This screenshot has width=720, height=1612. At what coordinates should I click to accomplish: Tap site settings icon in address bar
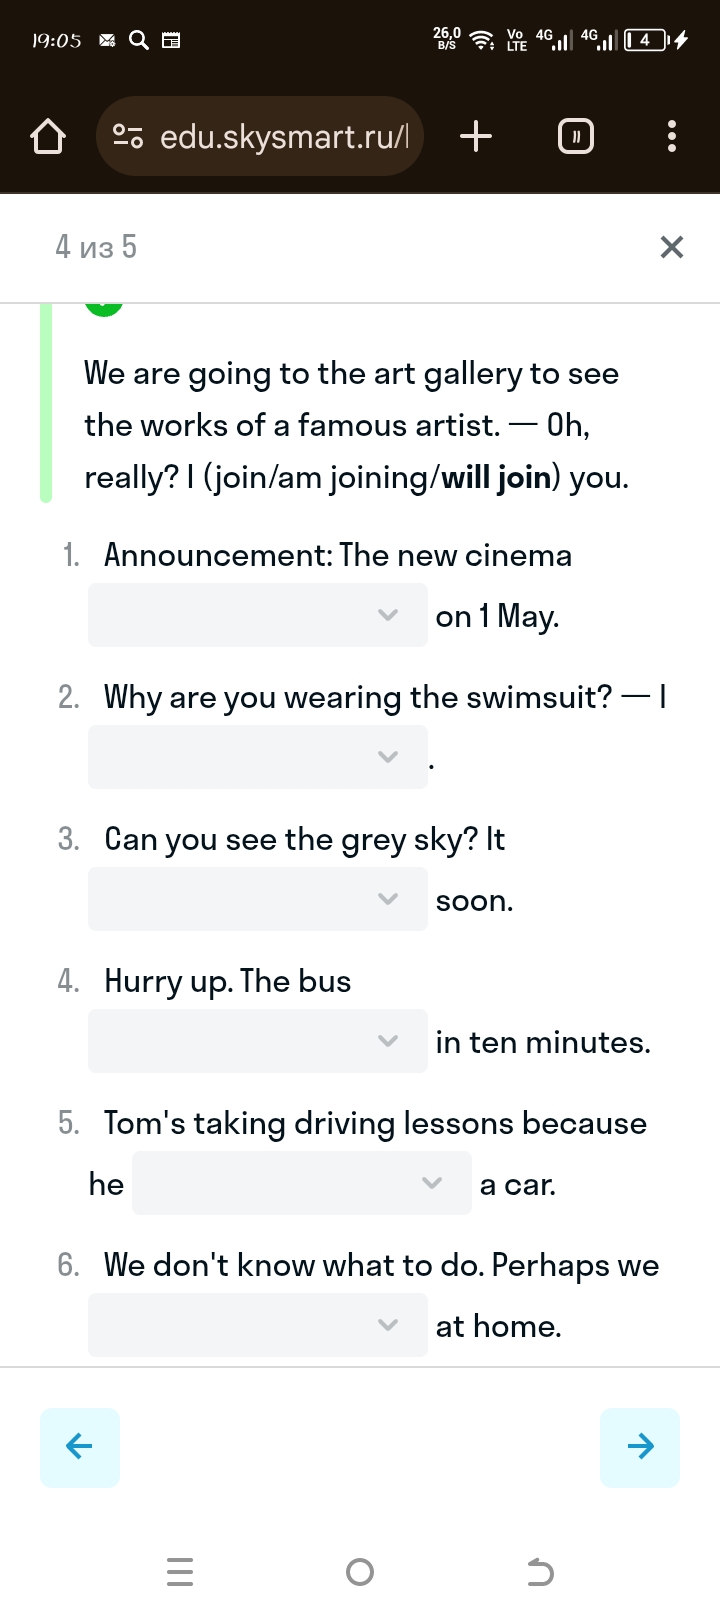(x=128, y=136)
